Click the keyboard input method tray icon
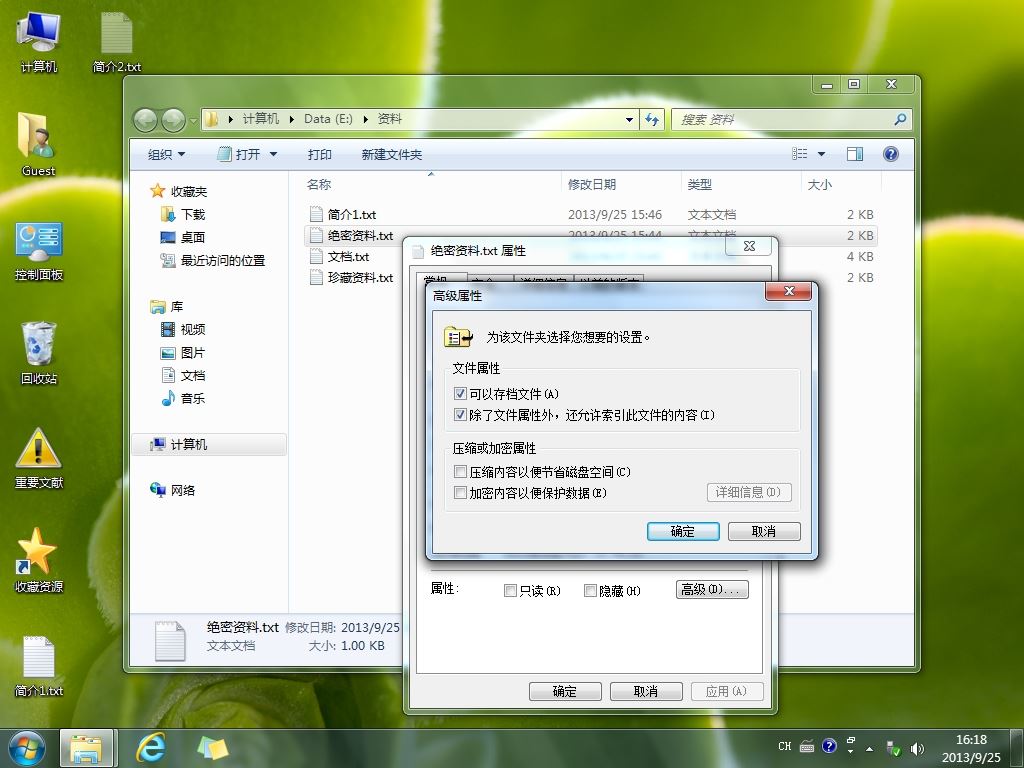The width and height of the screenshot is (1024, 768). pos(807,746)
